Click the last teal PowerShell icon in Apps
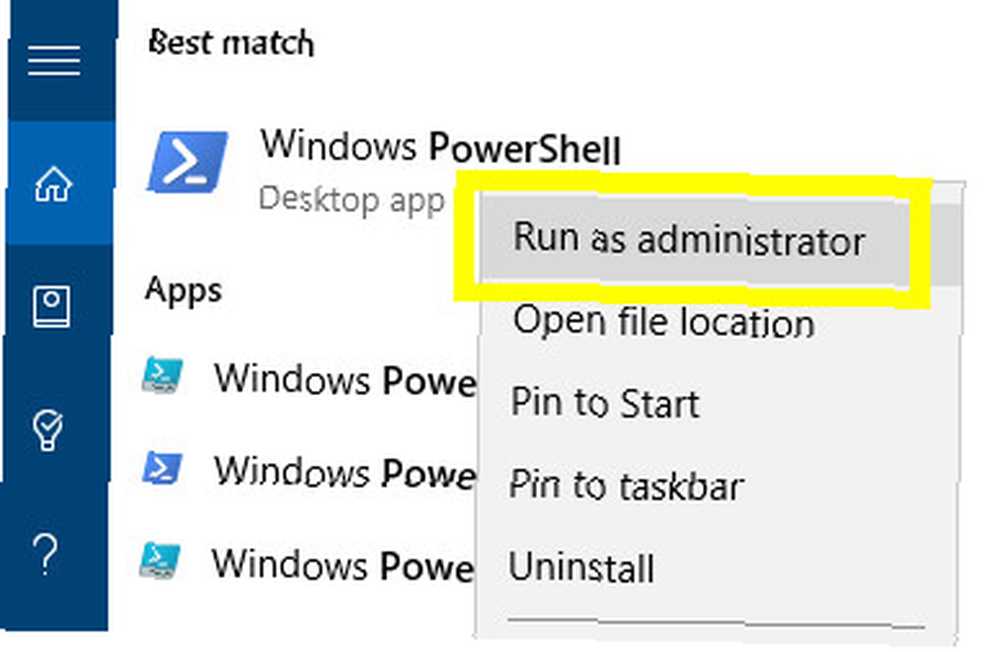The height and width of the screenshot is (652, 1000). pos(159,561)
